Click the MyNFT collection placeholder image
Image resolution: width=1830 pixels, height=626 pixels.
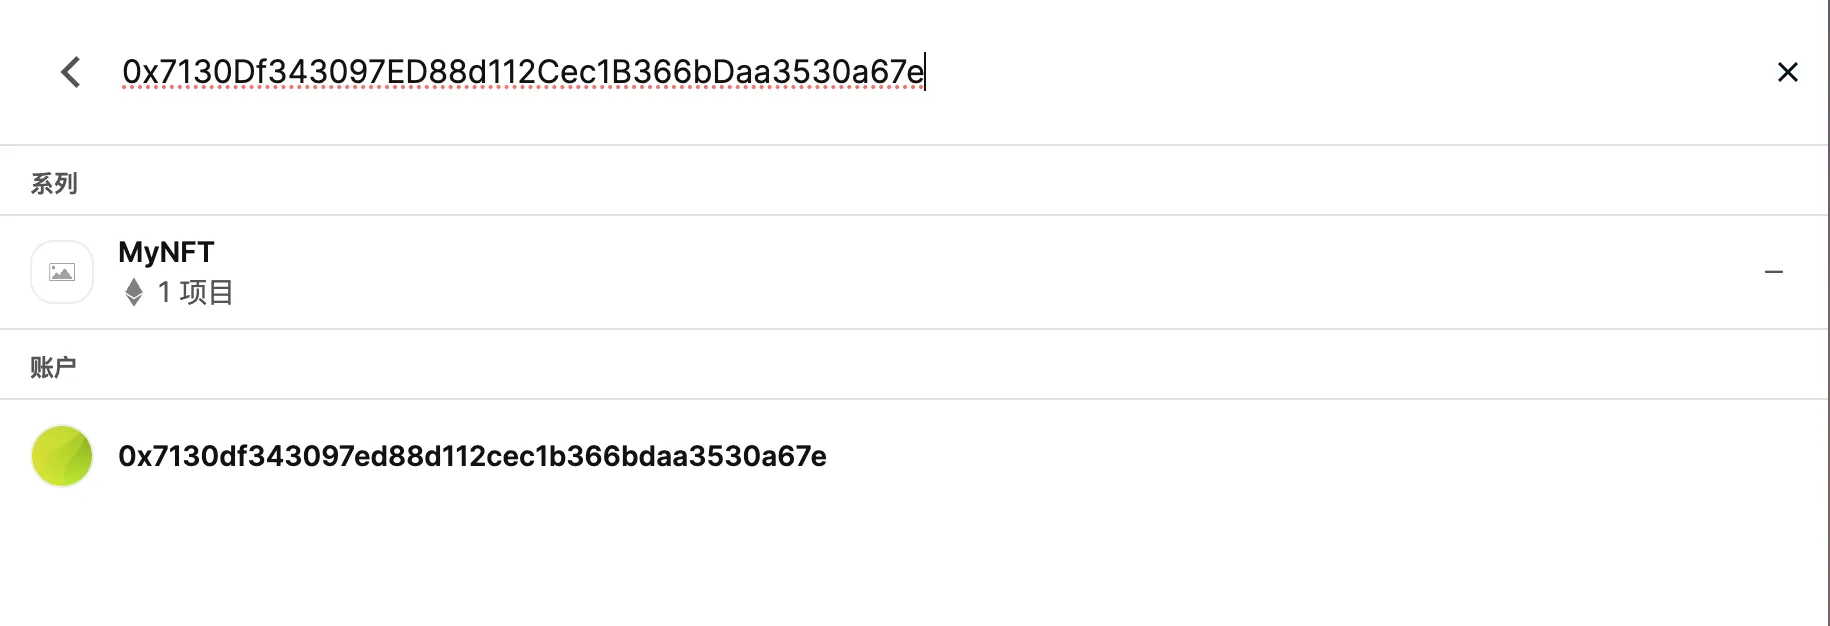click(62, 272)
